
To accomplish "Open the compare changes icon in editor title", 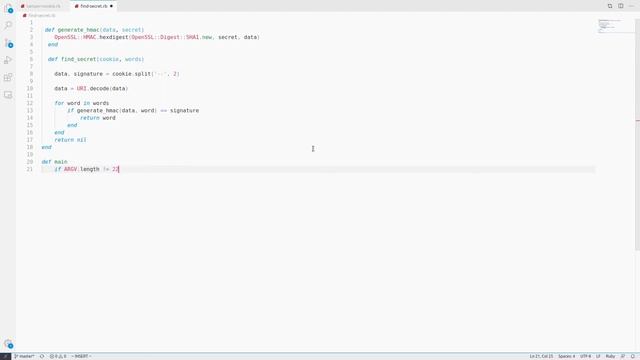I will (x=610, y=6).
